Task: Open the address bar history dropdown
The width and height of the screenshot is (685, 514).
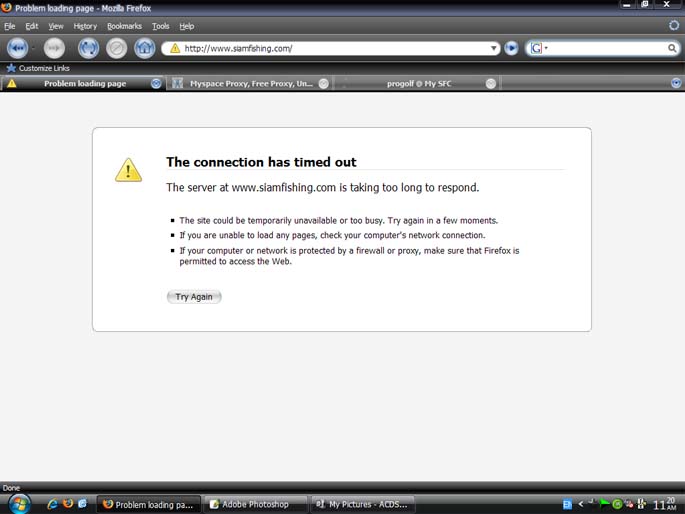Action: [x=493, y=48]
